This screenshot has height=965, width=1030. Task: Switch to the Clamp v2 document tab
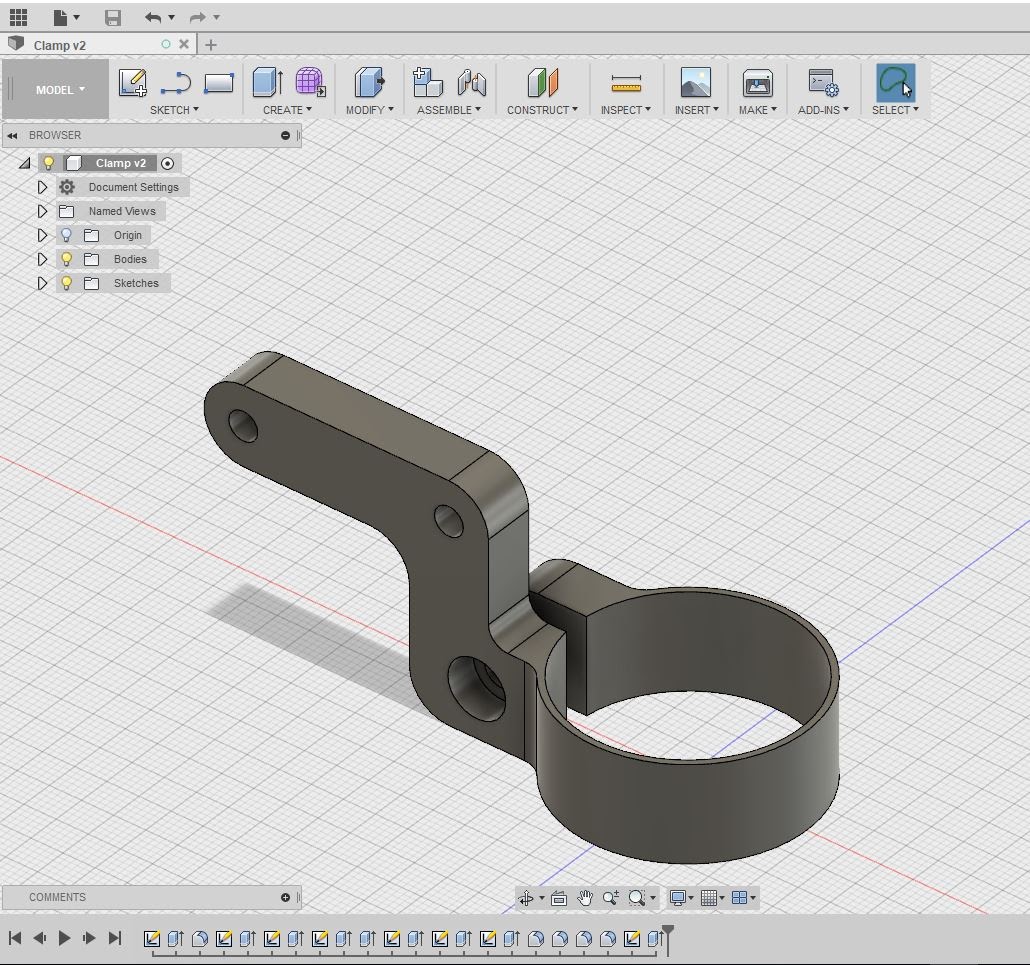60,45
